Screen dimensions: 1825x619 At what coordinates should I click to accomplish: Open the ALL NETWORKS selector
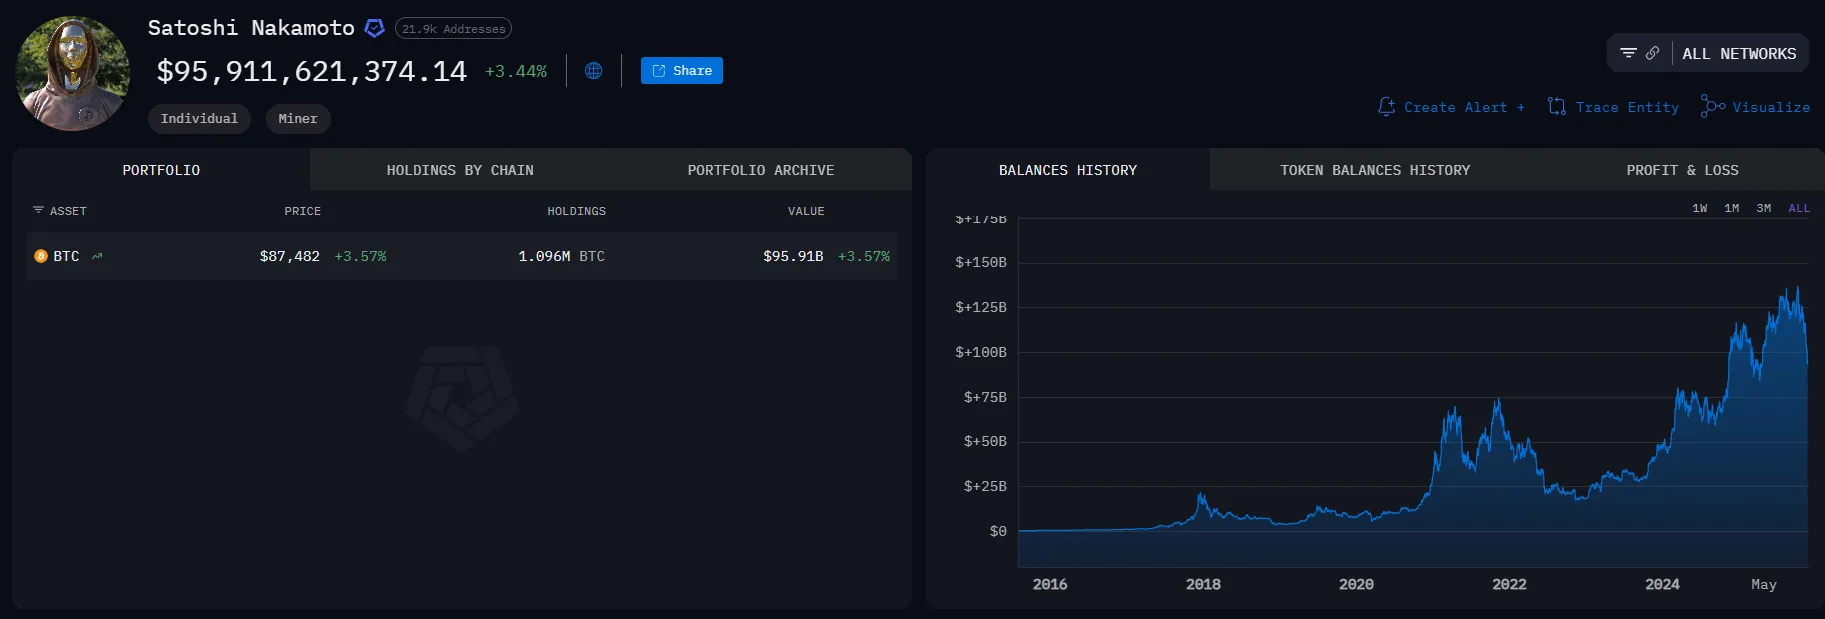[x=1738, y=54]
